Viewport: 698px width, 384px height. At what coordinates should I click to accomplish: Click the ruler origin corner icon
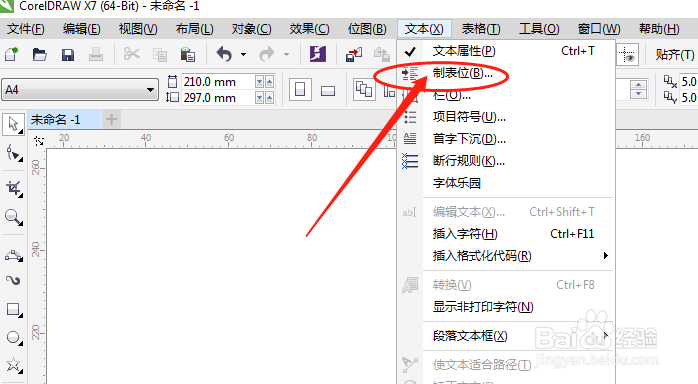pos(39,141)
